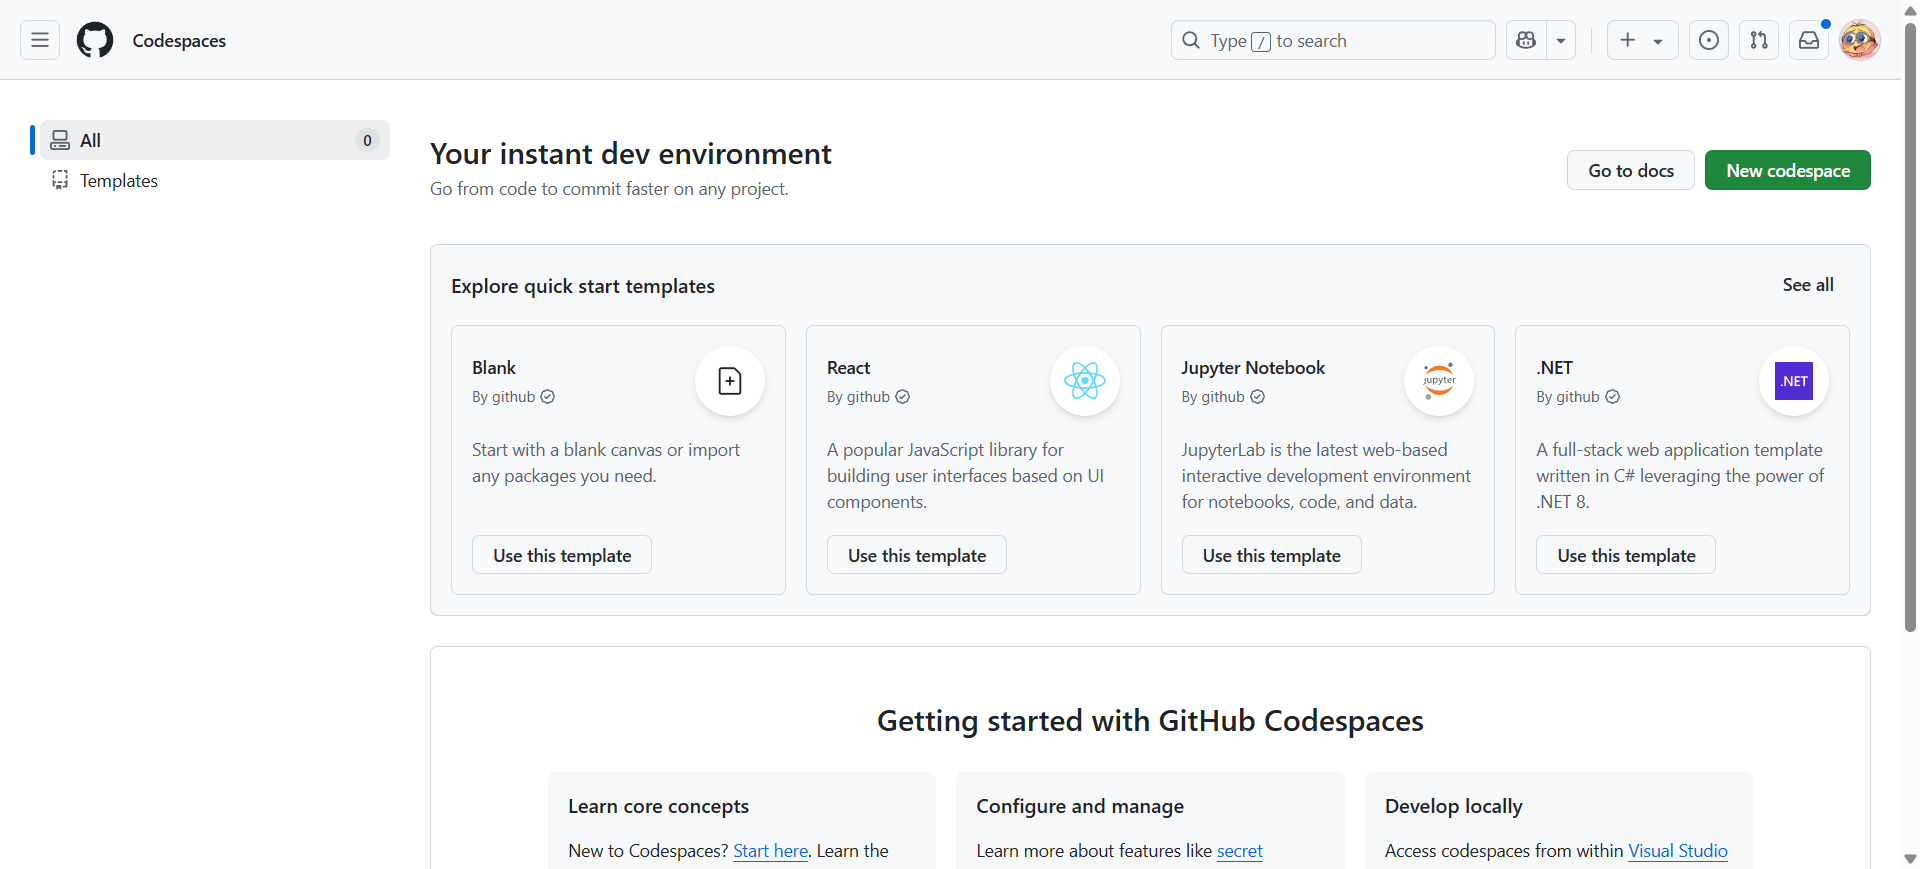The width and height of the screenshot is (1920, 869).
Task: Click the Jupyter Notebook template title
Action: pos(1253,368)
